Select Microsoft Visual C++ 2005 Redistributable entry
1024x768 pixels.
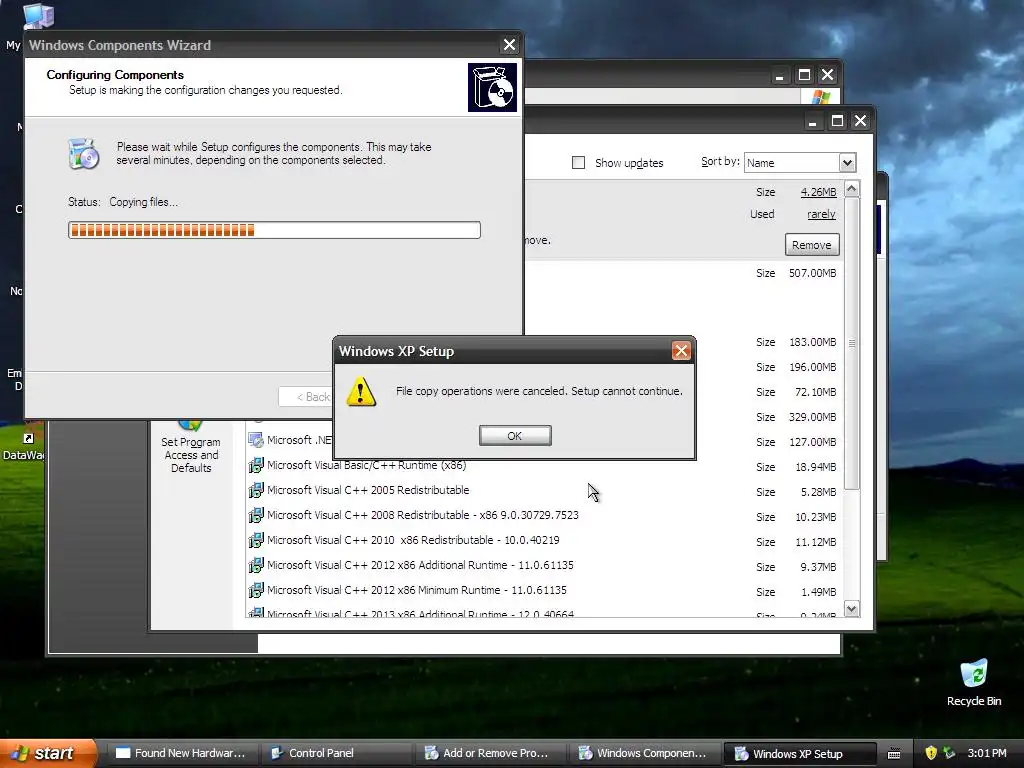(368, 490)
